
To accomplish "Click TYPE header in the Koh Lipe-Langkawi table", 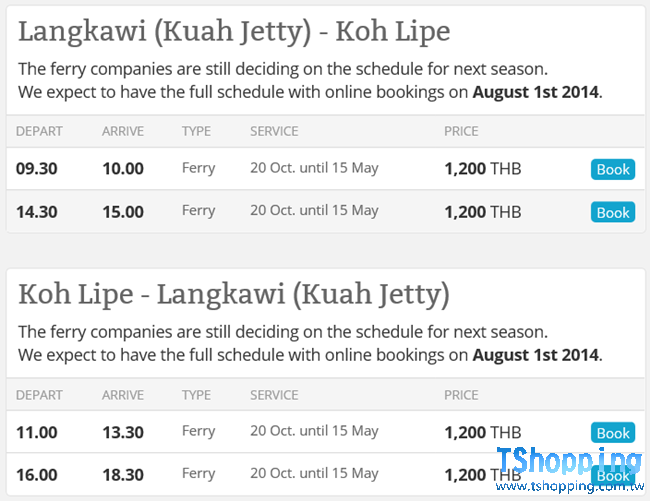I will click(x=196, y=395).
